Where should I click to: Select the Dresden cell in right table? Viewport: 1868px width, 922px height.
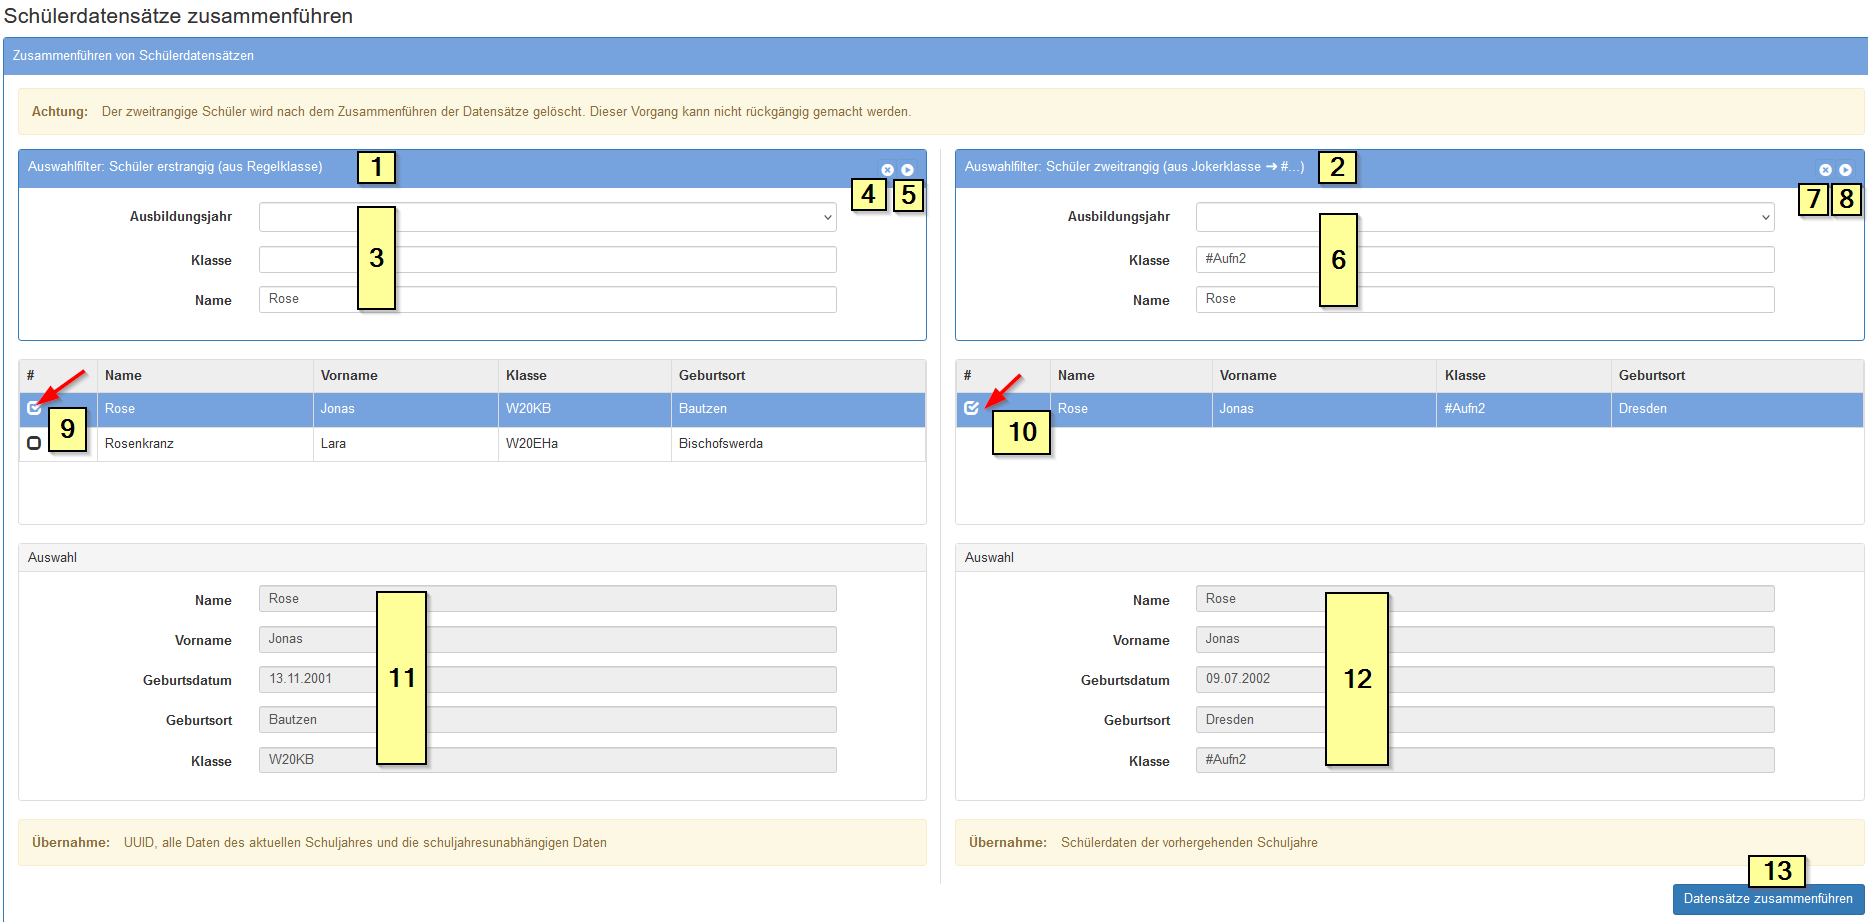(1642, 409)
